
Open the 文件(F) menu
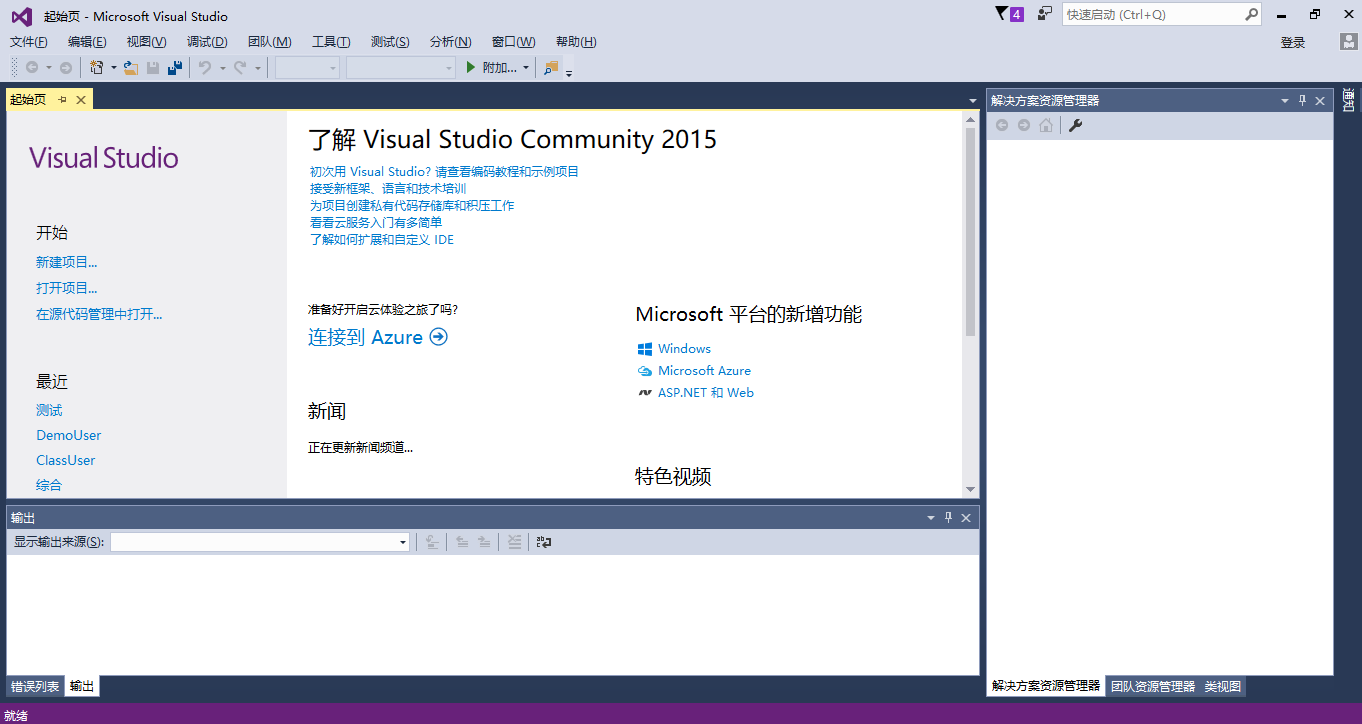[x=29, y=42]
